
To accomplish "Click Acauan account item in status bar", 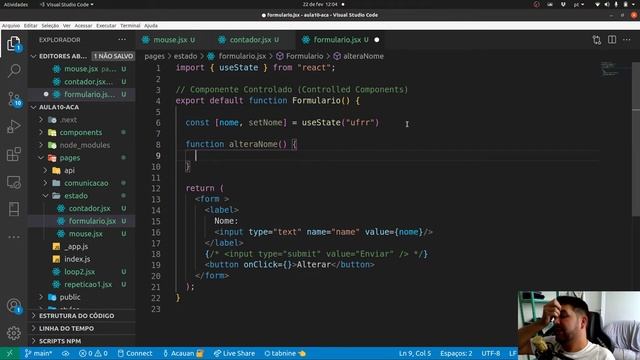I will click(x=183, y=353).
